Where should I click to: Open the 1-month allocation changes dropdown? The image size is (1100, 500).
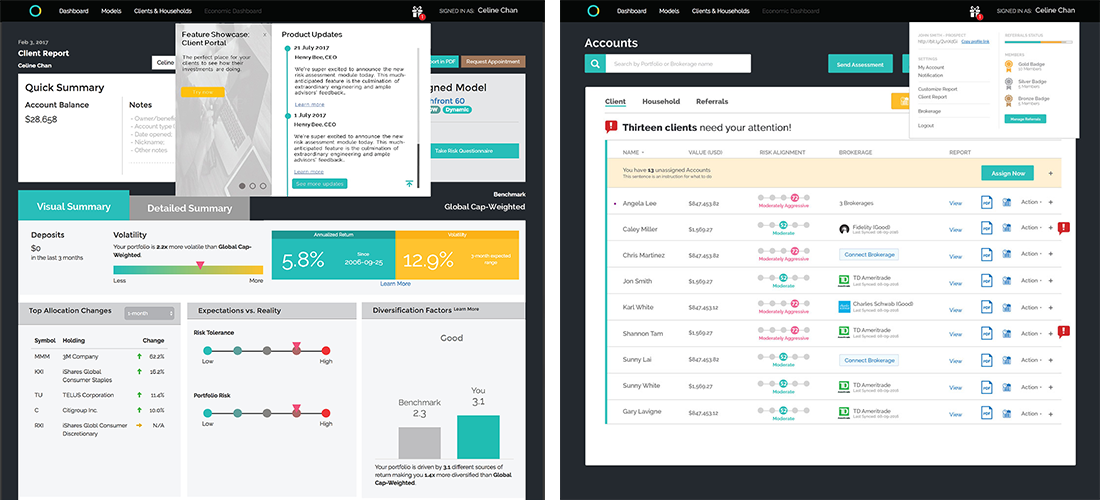[x=150, y=312]
